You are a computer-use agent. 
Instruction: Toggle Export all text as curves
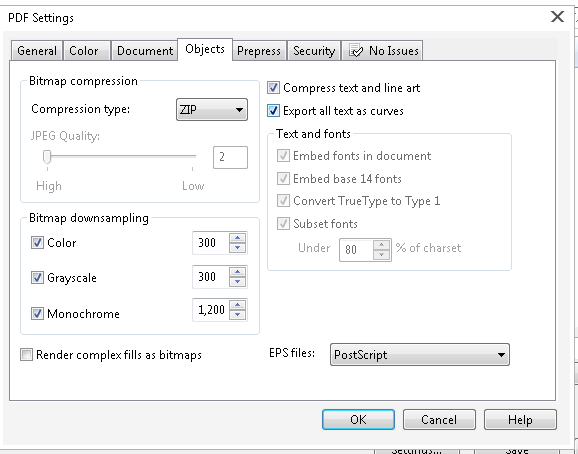(273, 111)
